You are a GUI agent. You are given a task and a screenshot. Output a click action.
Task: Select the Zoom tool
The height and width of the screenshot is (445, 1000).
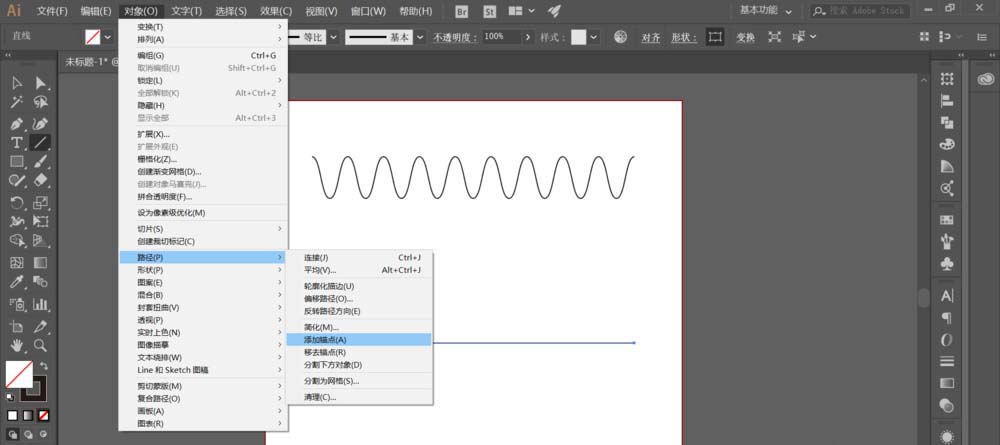[41, 346]
